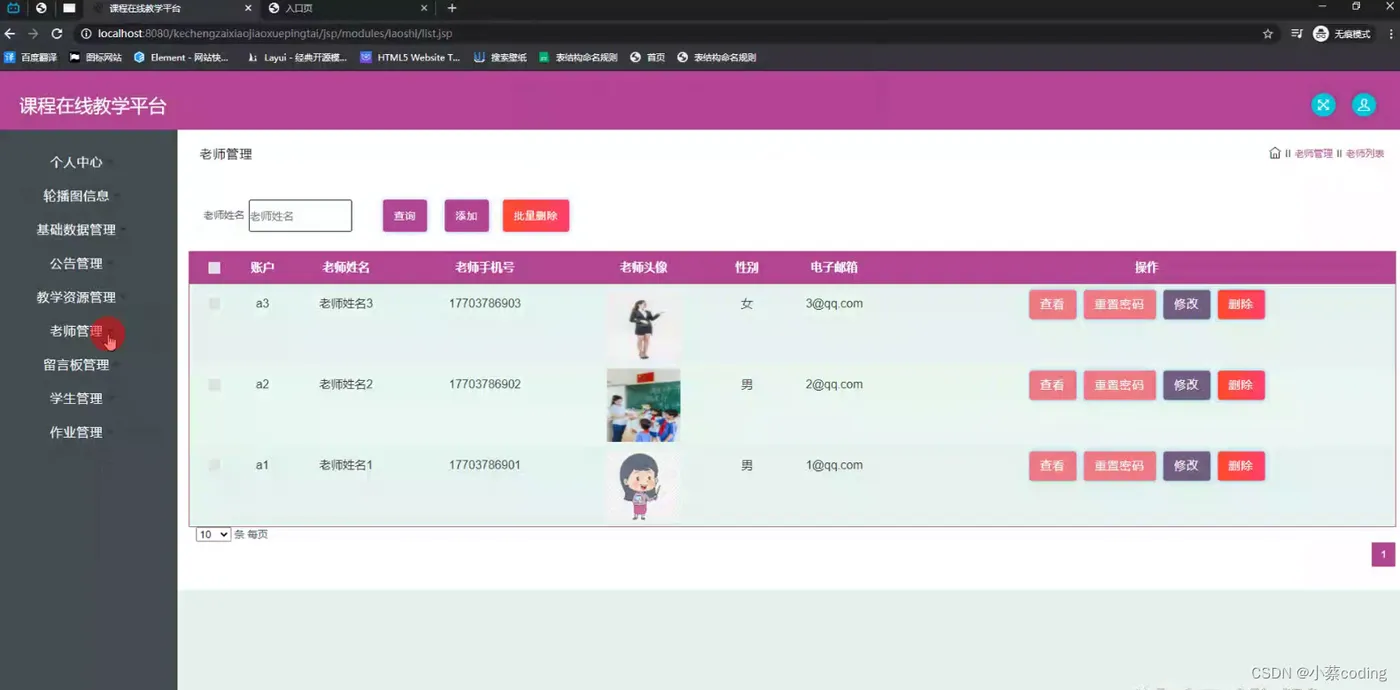Open Layui bookmark in bookmarks bar
The image size is (1400, 690).
297,57
